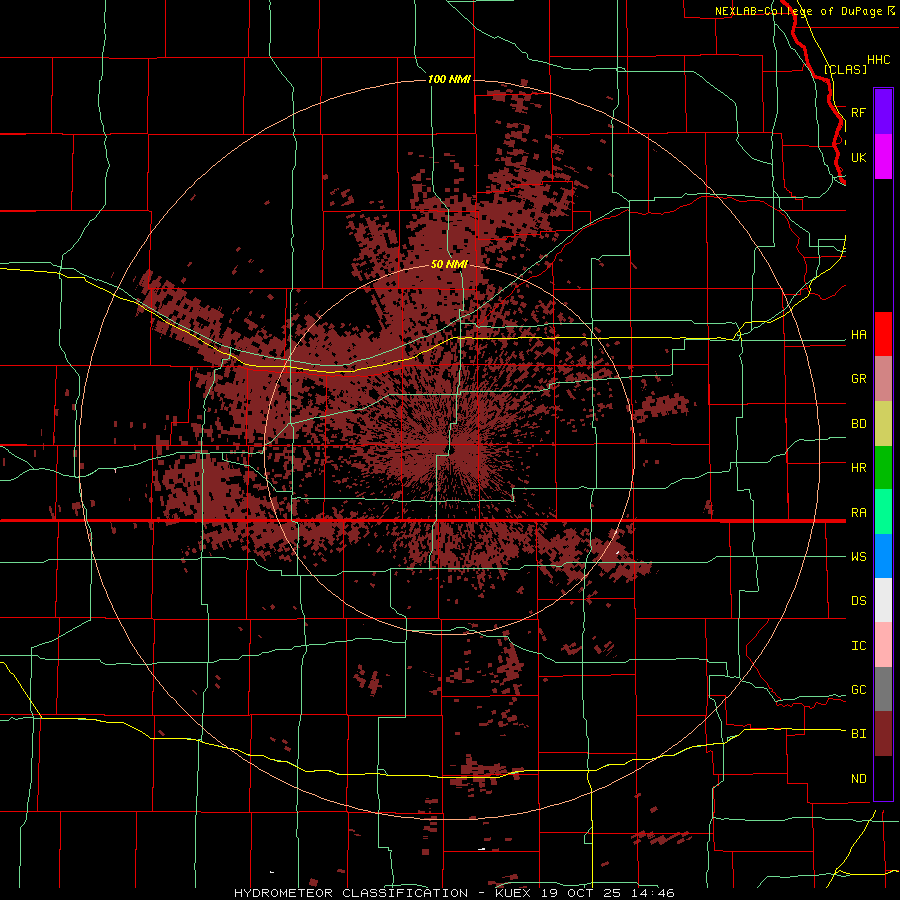Click the UK magenta color swatch

(883, 157)
